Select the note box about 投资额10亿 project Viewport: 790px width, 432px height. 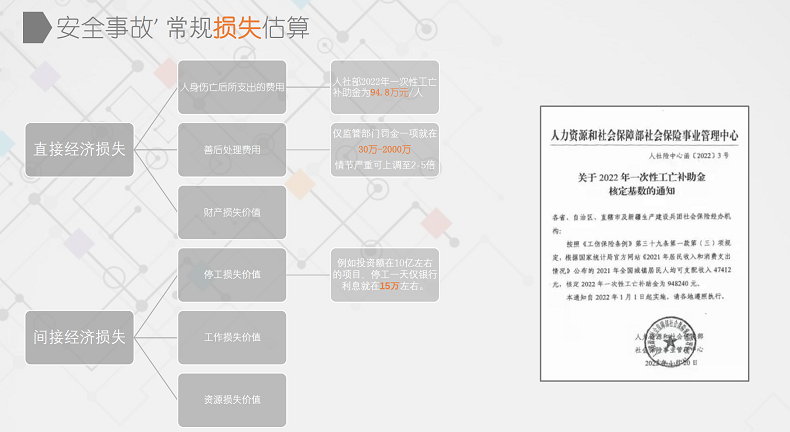click(x=385, y=274)
